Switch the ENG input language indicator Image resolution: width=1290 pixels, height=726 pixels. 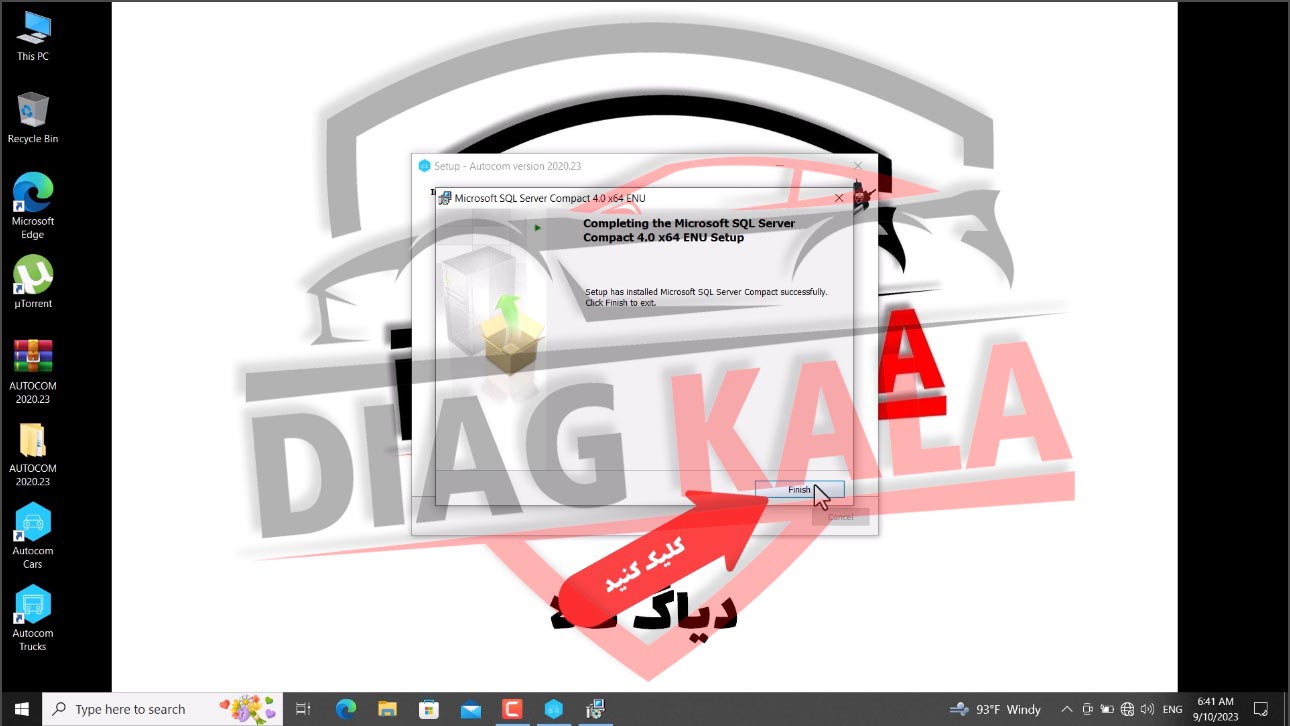pos(1172,709)
